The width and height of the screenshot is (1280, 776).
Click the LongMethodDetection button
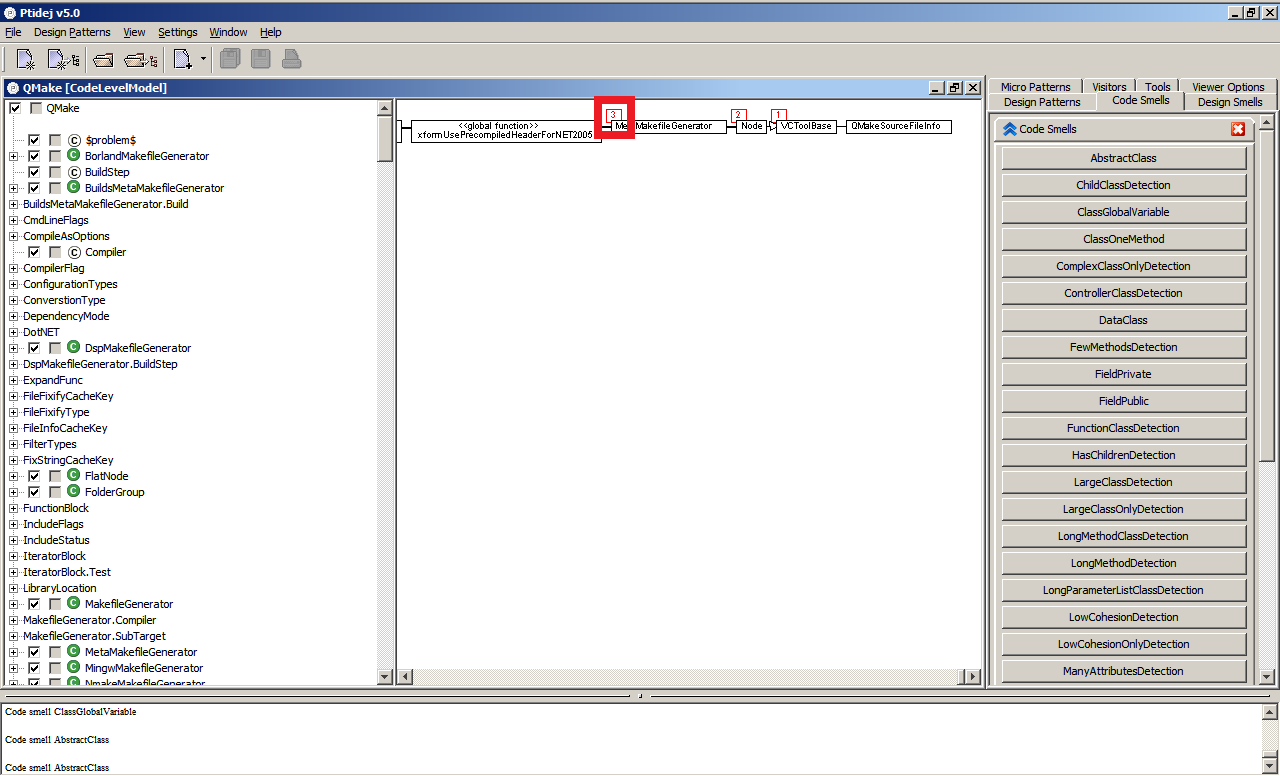point(1123,562)
